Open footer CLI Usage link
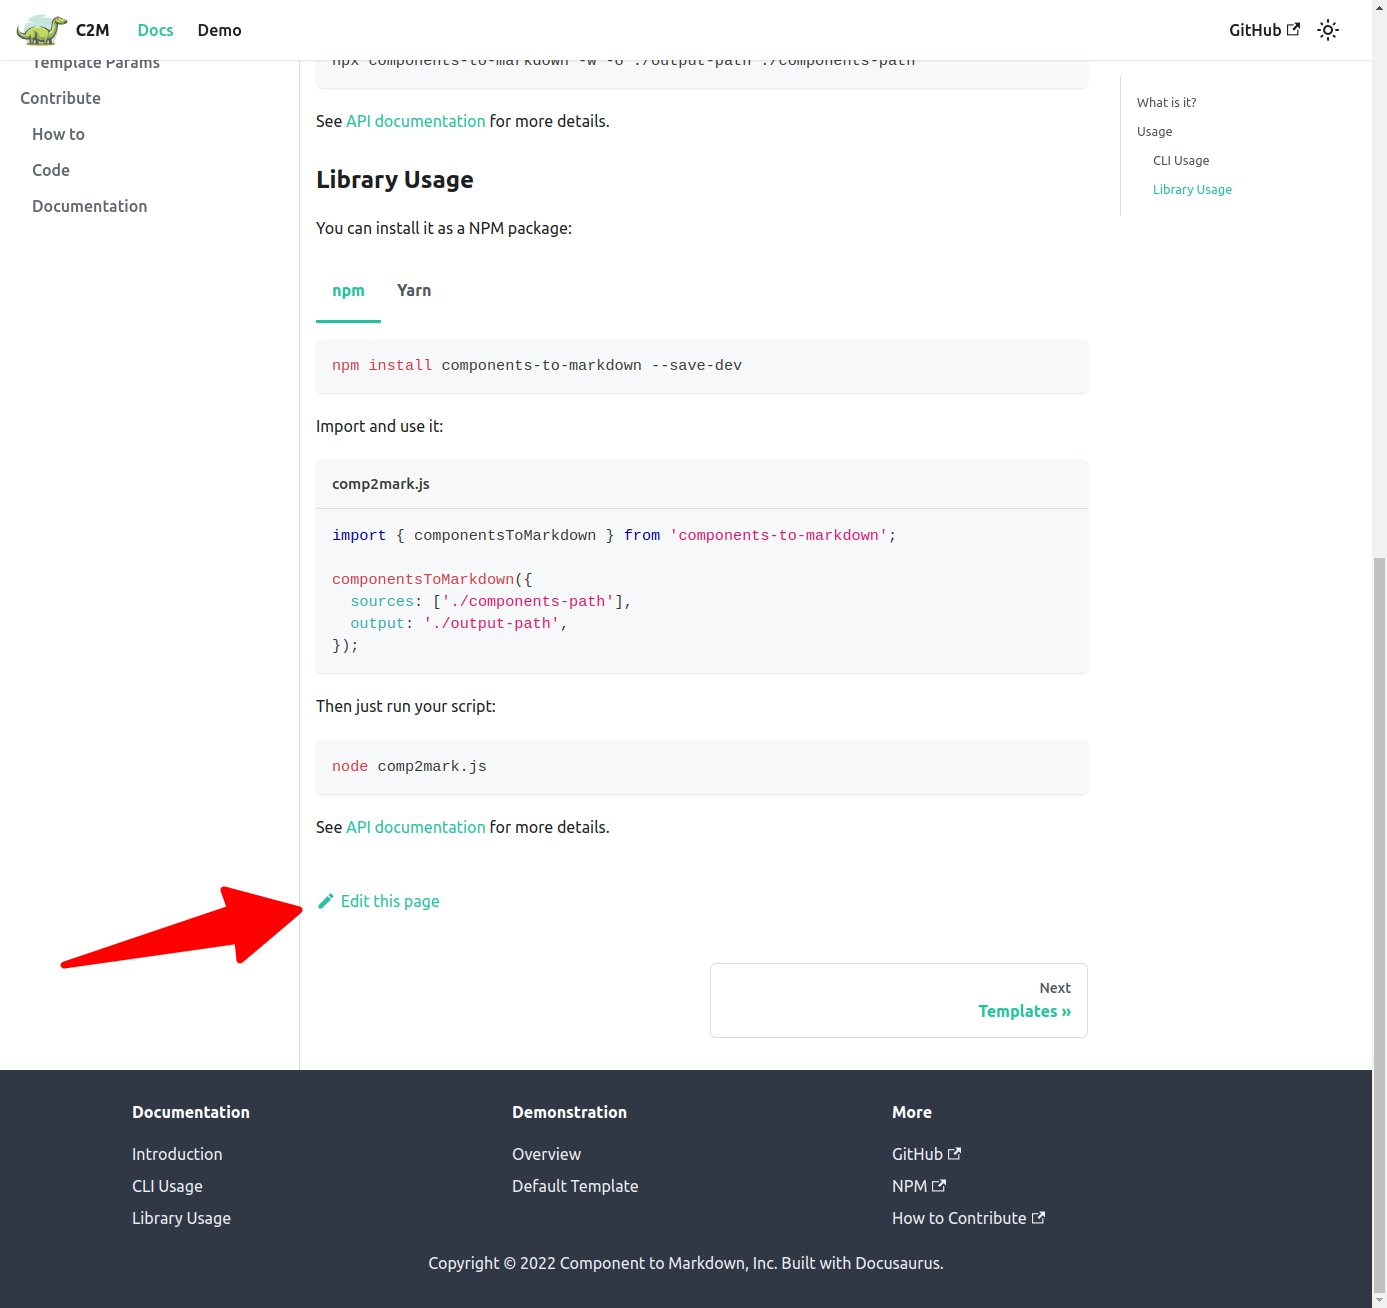The width and height of the screenshot is (1387, 1308). point(167,1186)
